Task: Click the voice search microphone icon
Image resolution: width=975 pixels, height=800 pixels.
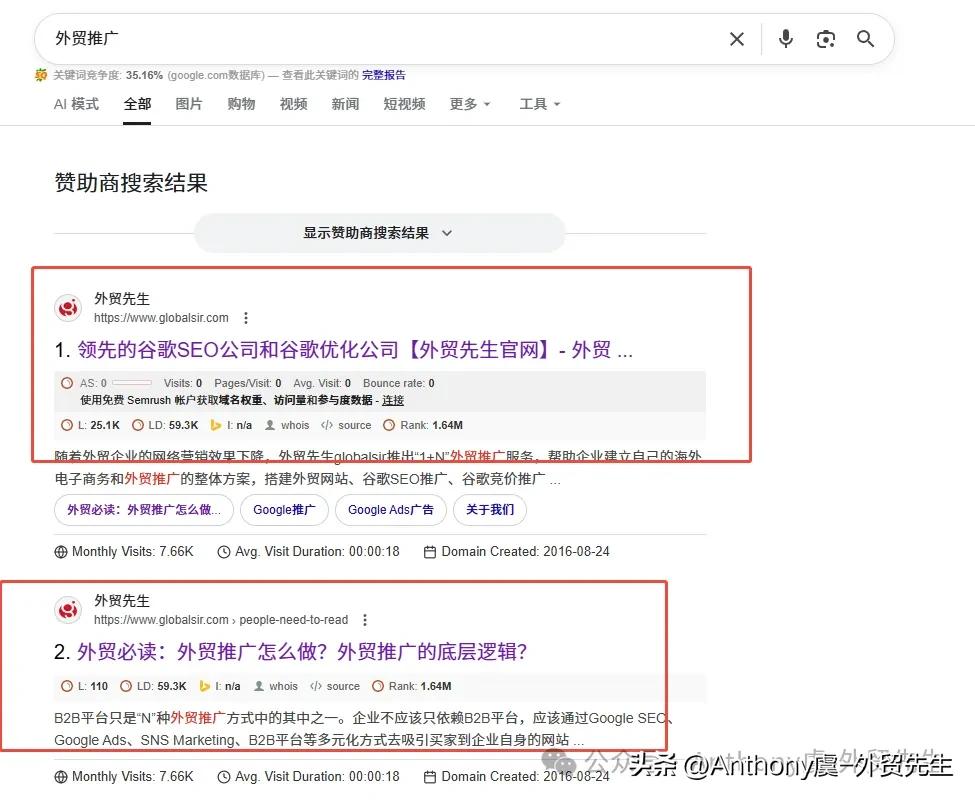Action: [786, 38]
